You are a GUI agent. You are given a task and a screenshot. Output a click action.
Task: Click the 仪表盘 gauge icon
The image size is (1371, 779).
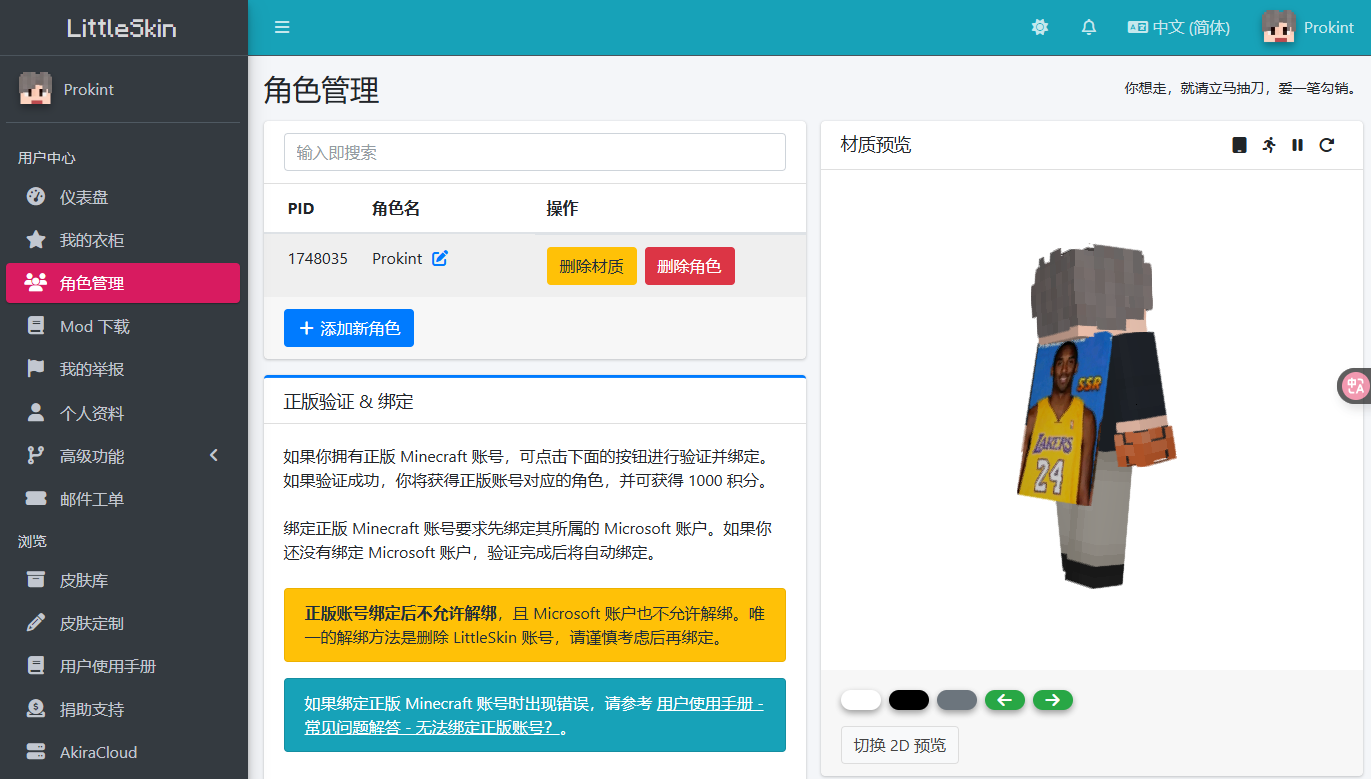[36, 197]
